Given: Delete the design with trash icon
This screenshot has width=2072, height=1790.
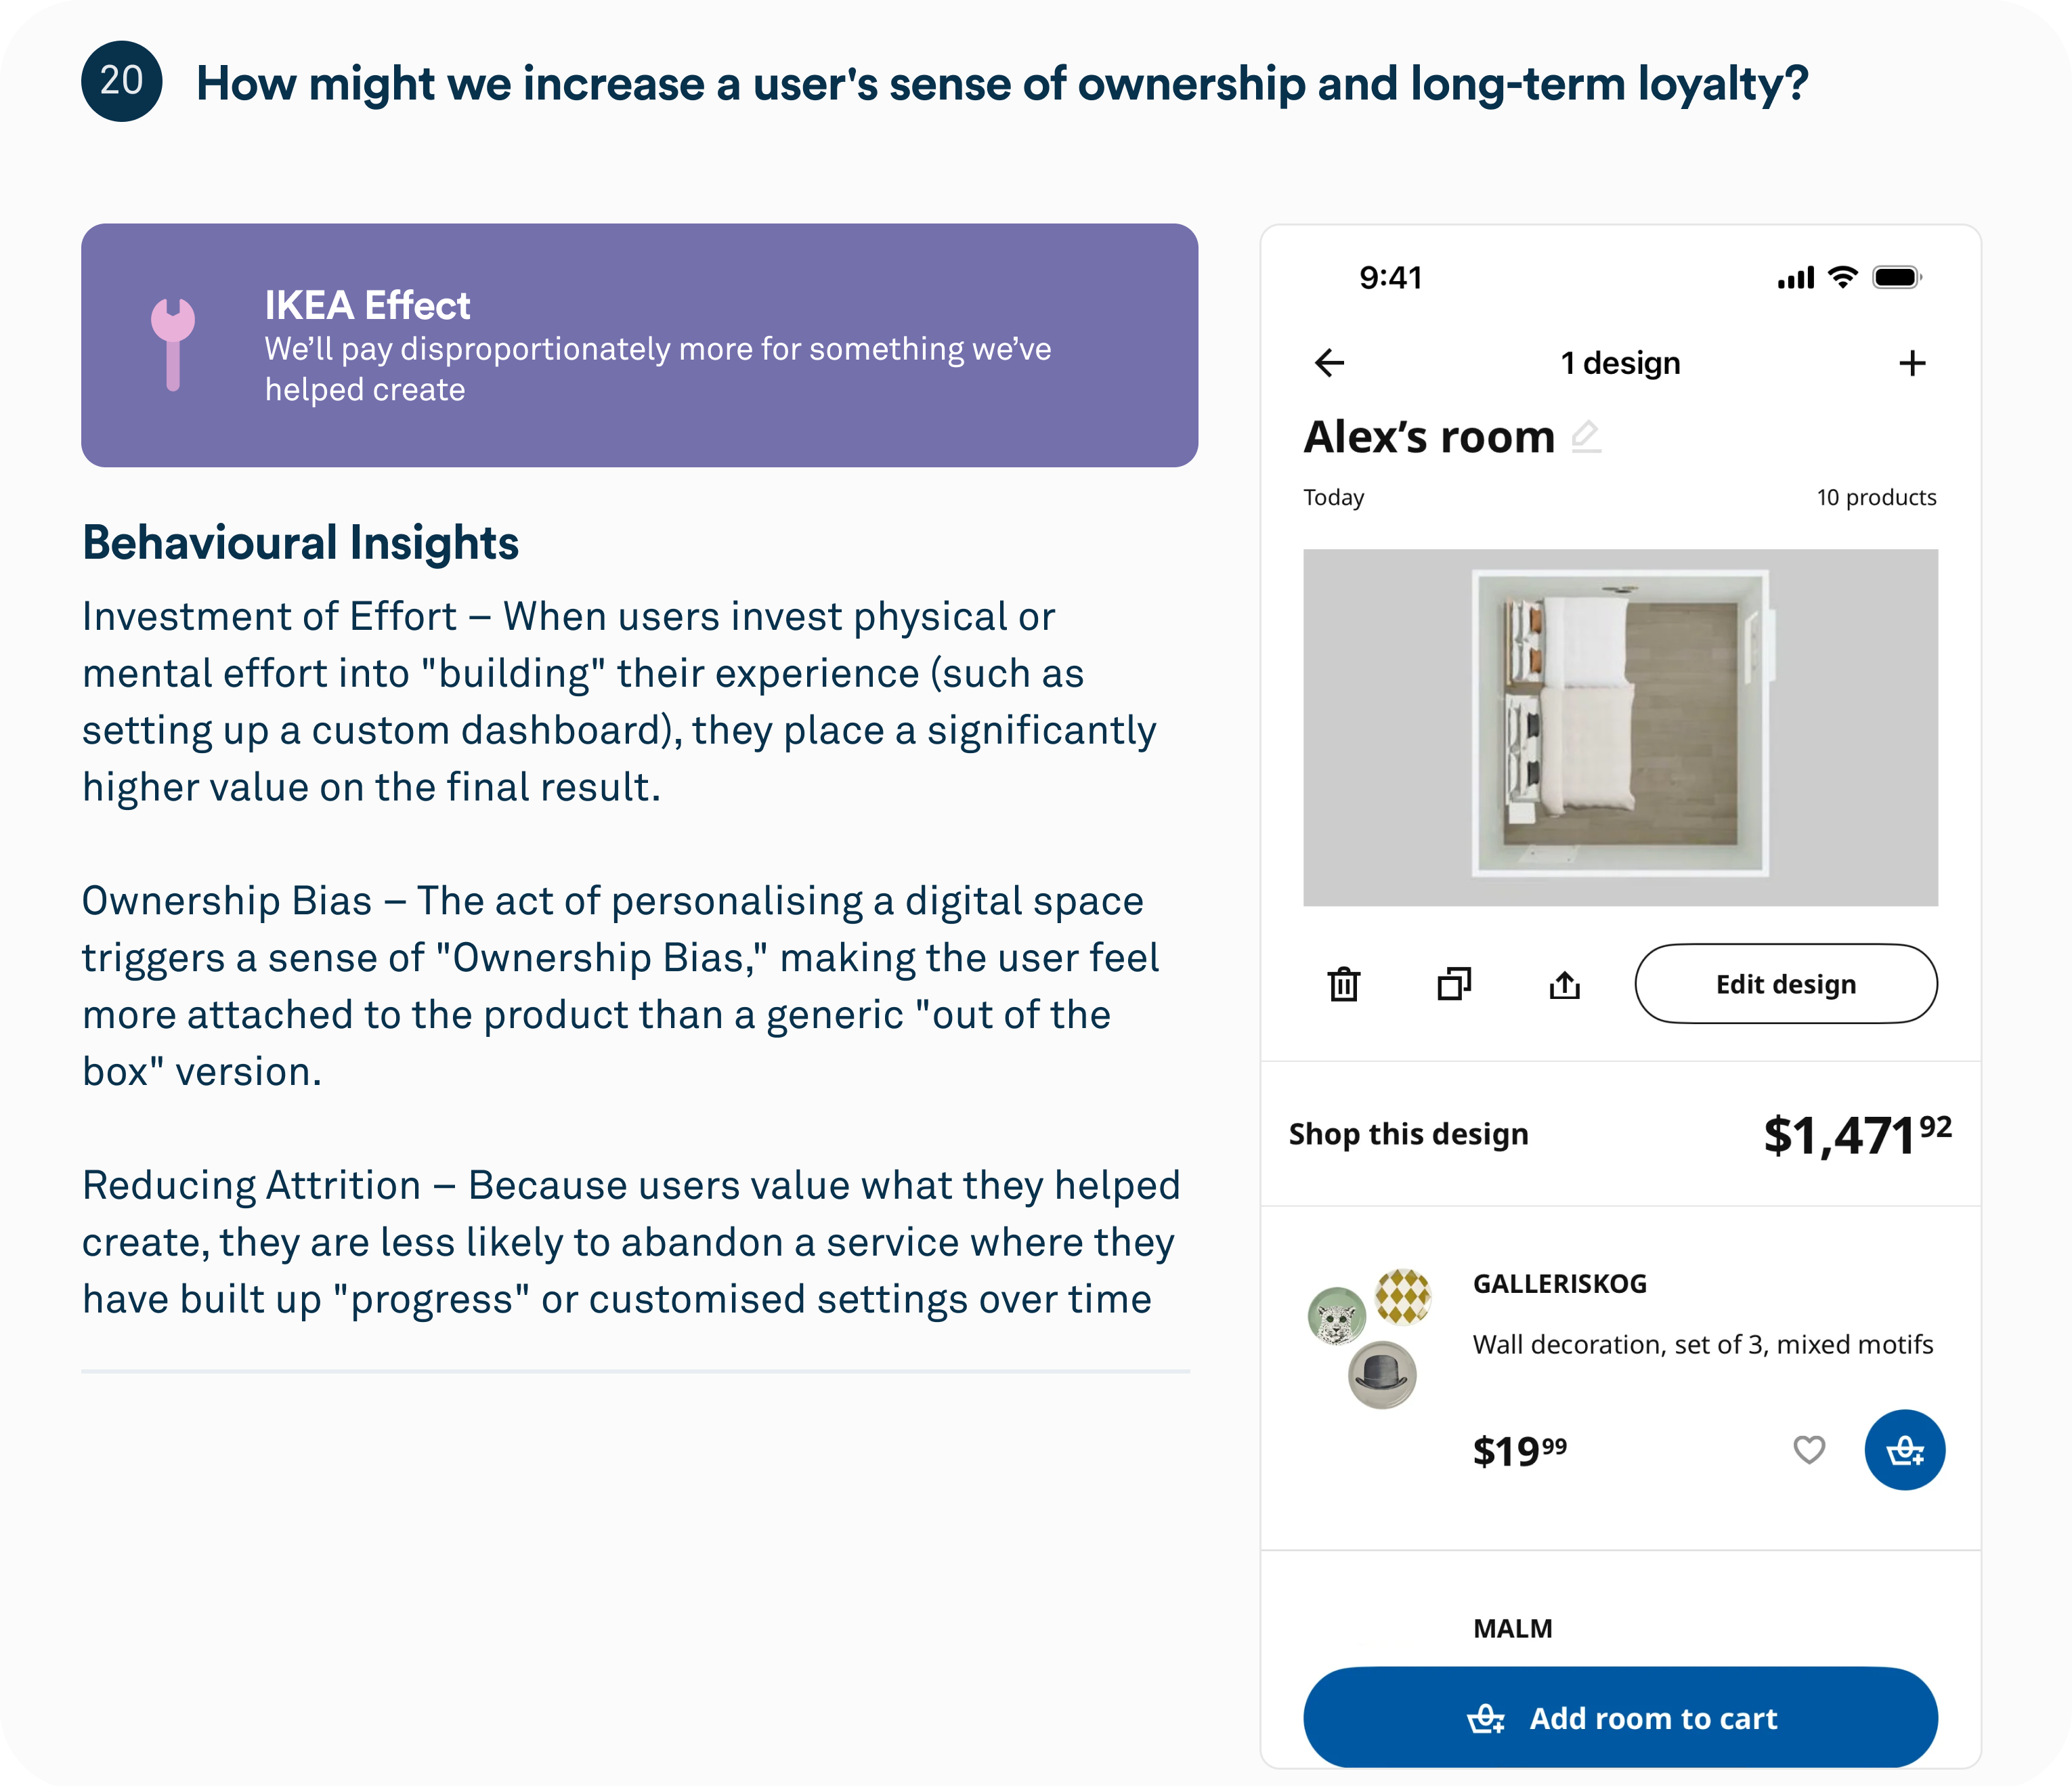Looking at the screenshot, I should (1343, 985).
